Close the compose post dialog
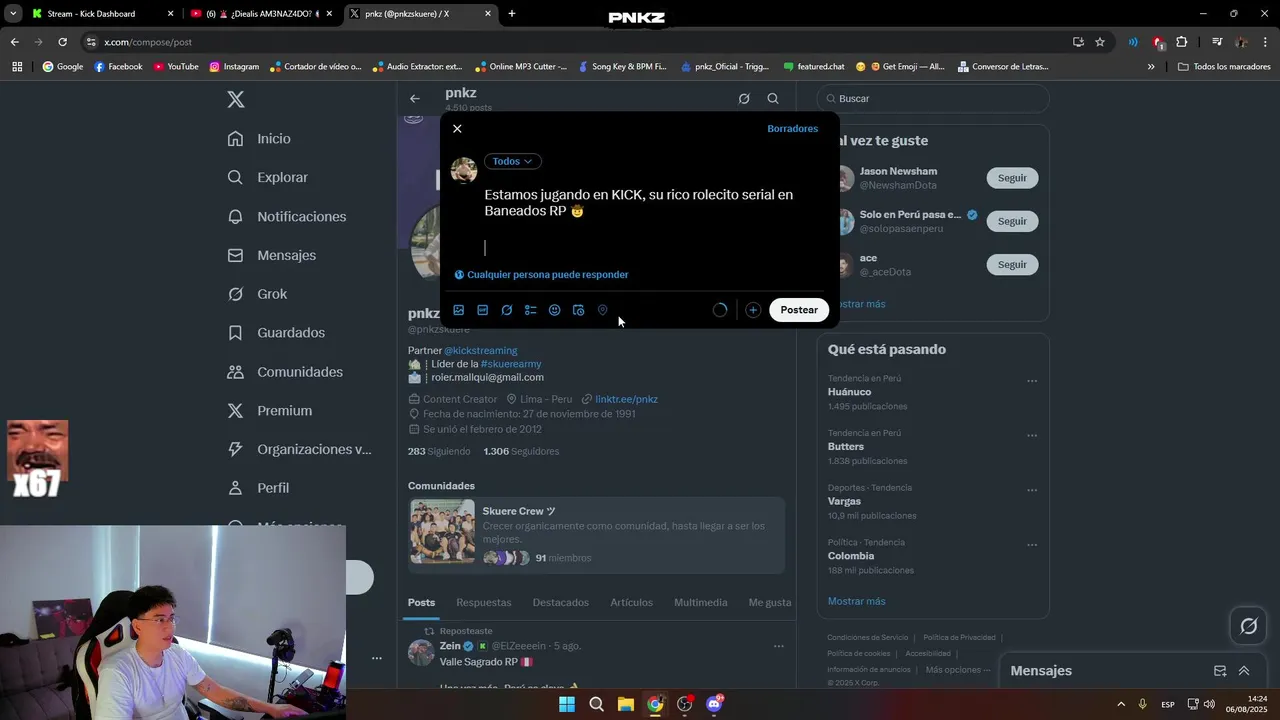Viewport: 1280px width, 720px height. [457, 129]
